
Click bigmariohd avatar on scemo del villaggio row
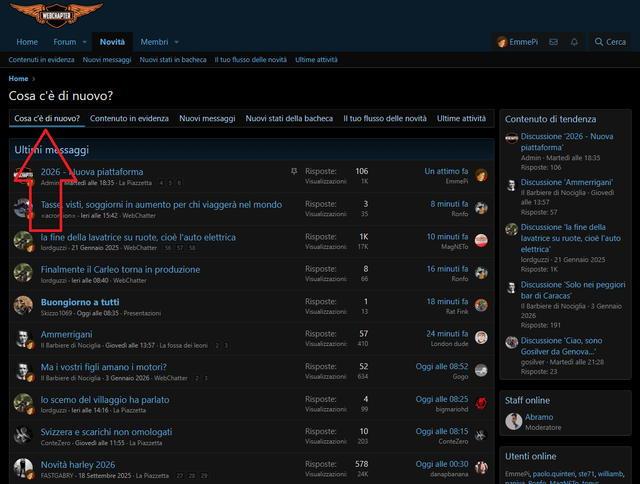pyautogui.click(x=481, y=403)
